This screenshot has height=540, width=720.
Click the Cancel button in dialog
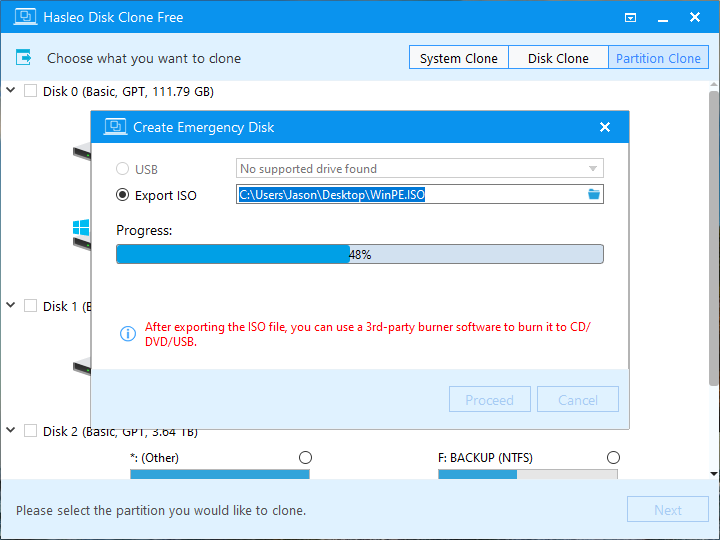point(578,399)
